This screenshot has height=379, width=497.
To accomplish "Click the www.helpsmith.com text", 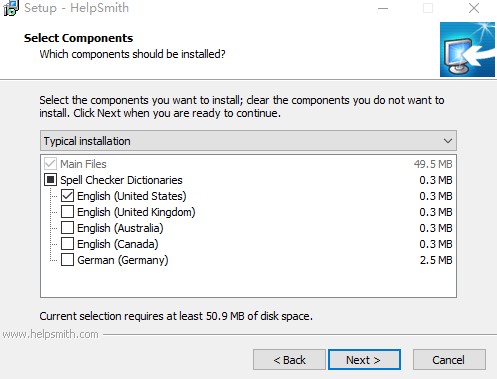I will (x=50, y=334).
